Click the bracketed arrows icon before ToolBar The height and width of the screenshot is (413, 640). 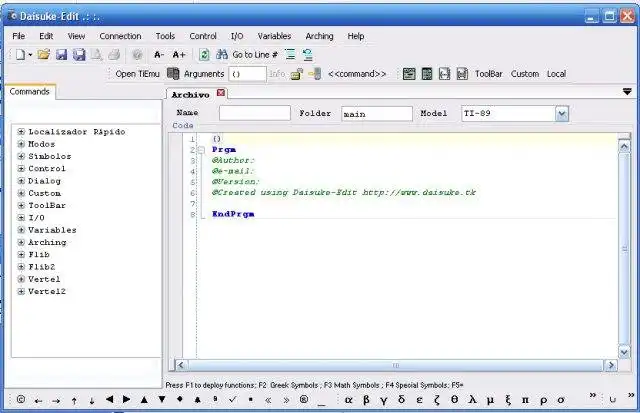coord(444,74)
